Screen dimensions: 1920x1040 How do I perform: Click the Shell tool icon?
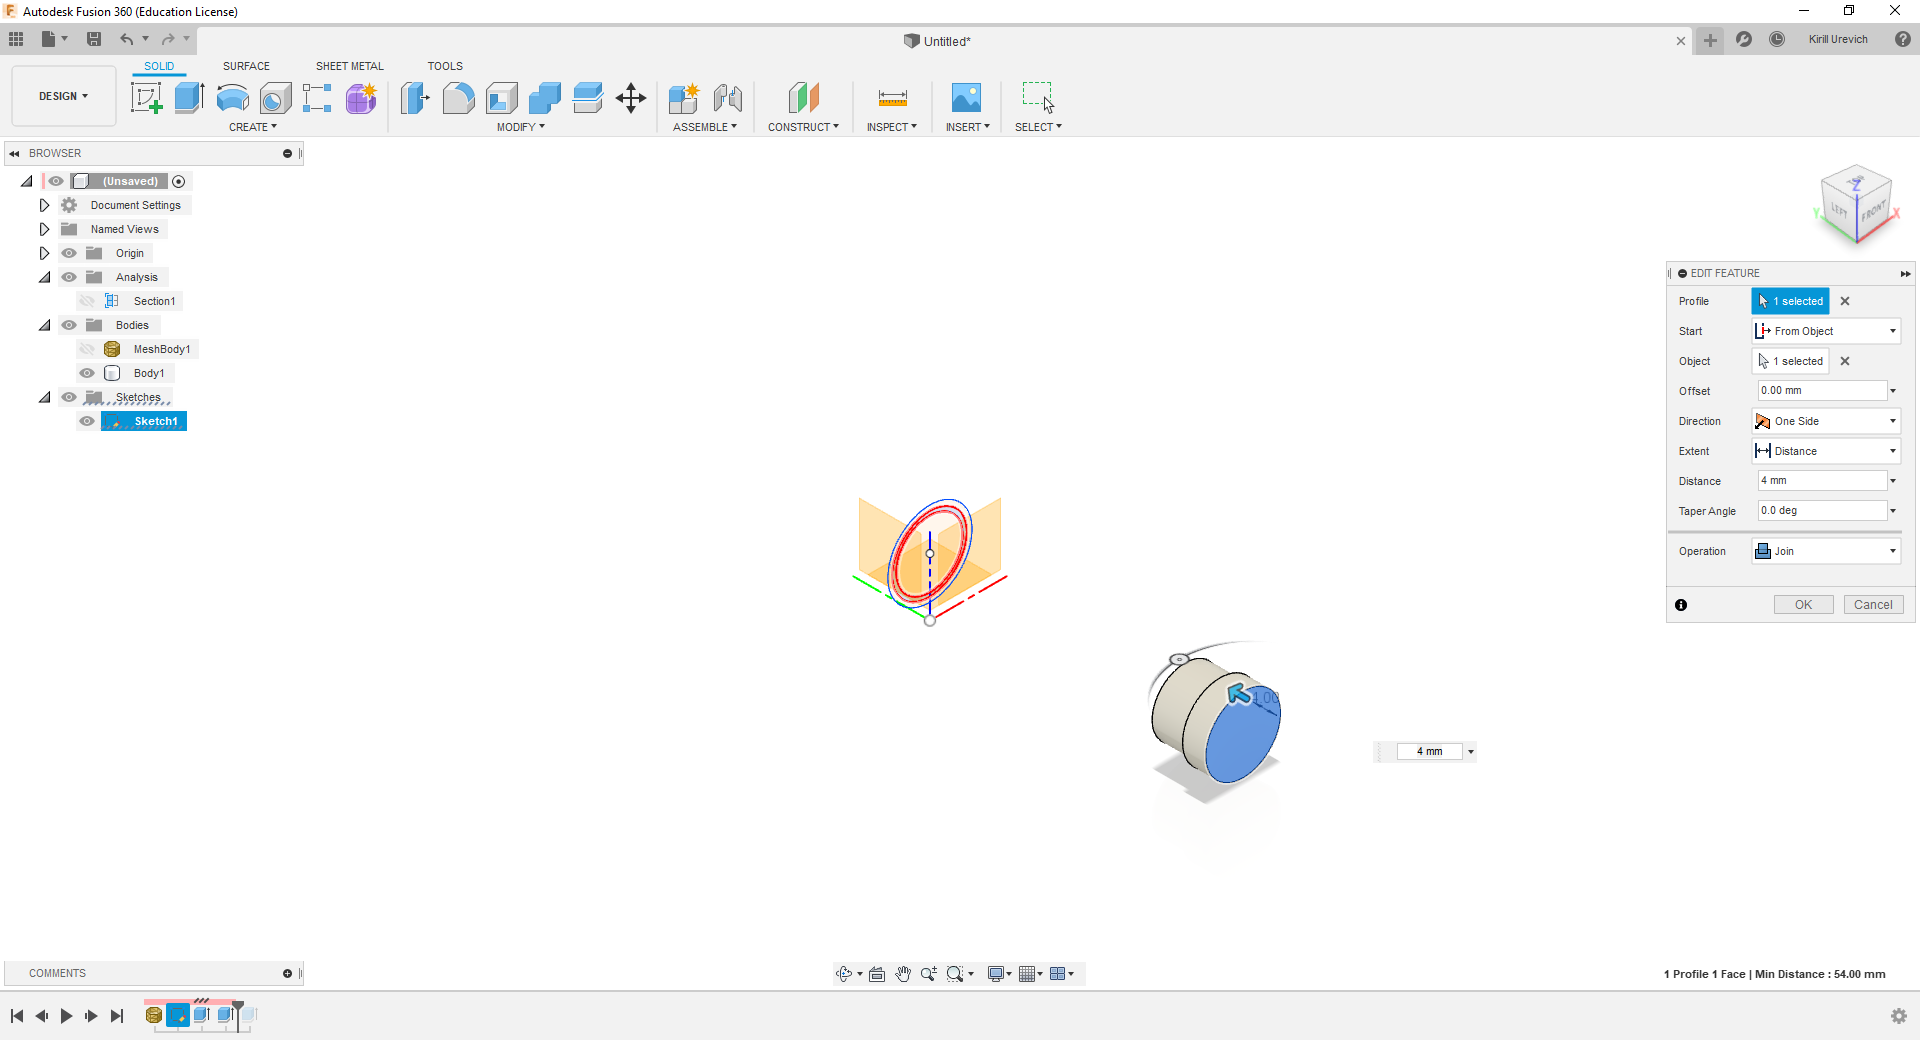tap(502, 98)
